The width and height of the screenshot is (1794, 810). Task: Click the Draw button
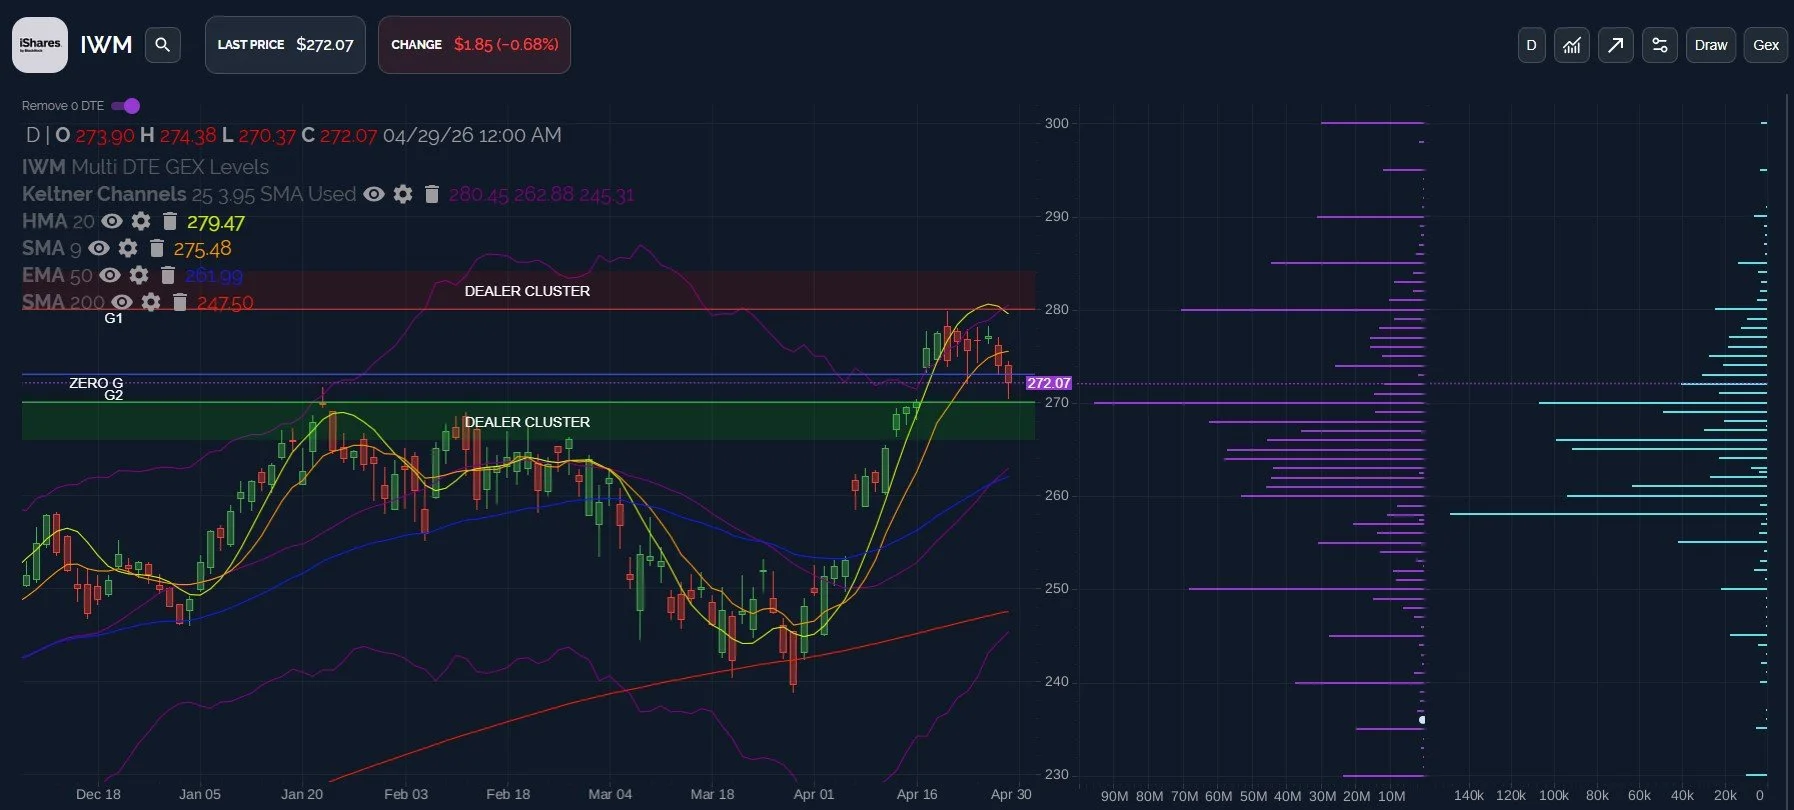1711,45
